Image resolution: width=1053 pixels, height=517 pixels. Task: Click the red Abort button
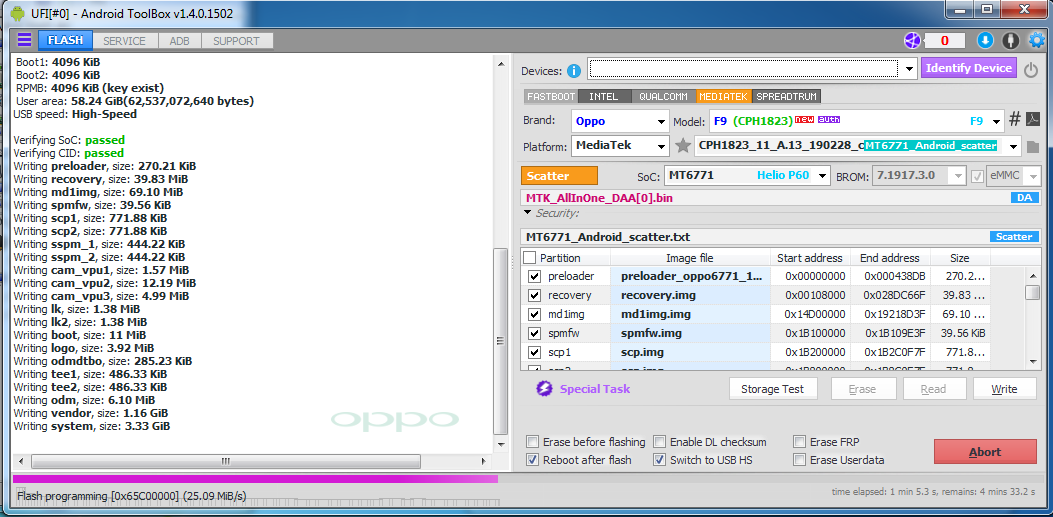coord(985,452)
